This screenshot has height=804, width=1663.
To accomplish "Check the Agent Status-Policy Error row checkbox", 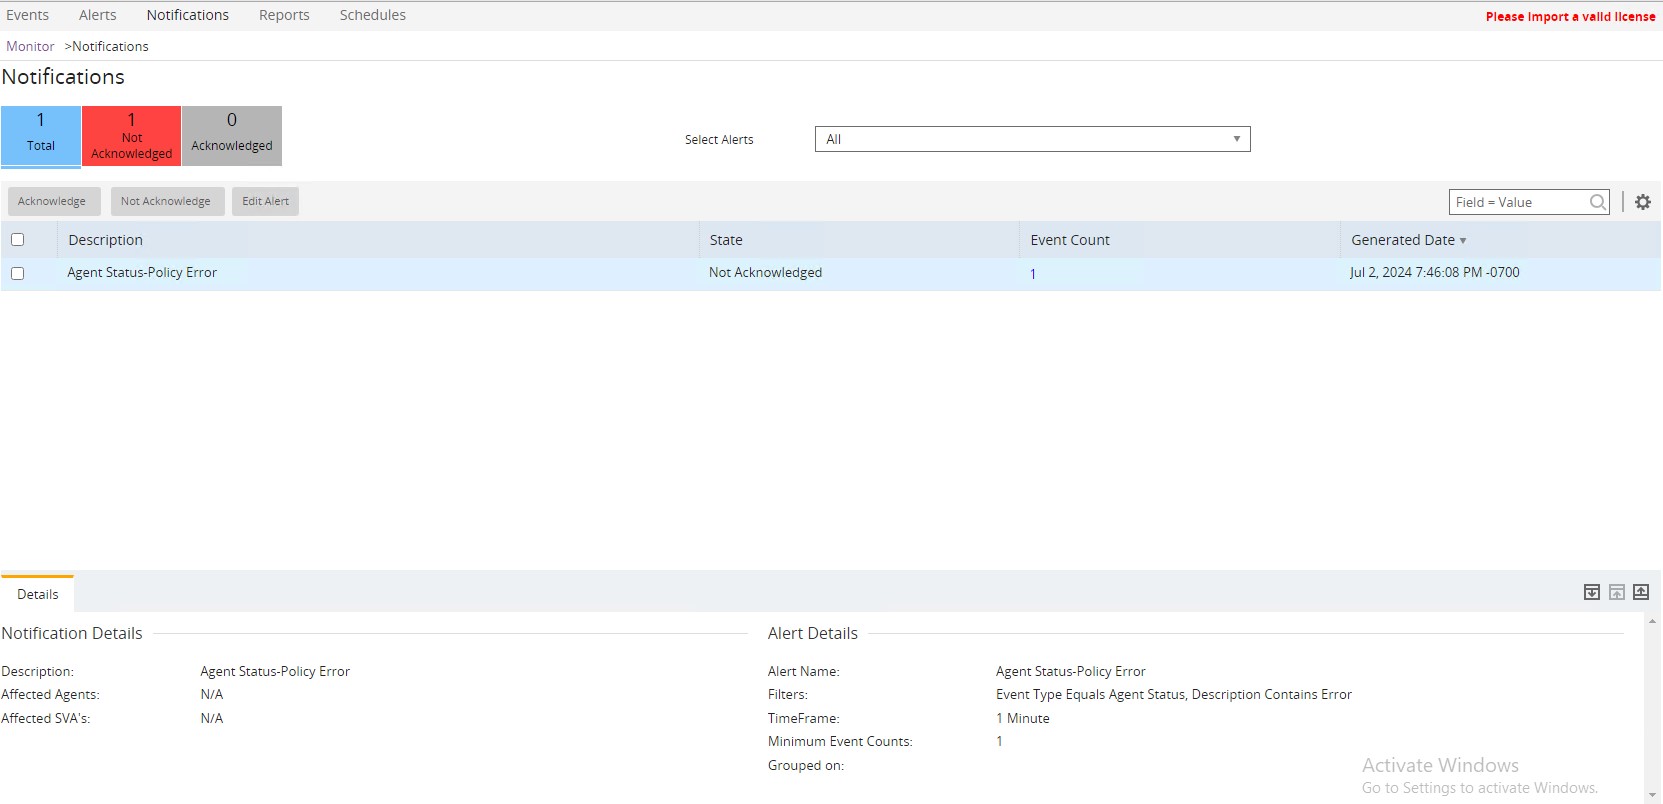I will (18, 273).
